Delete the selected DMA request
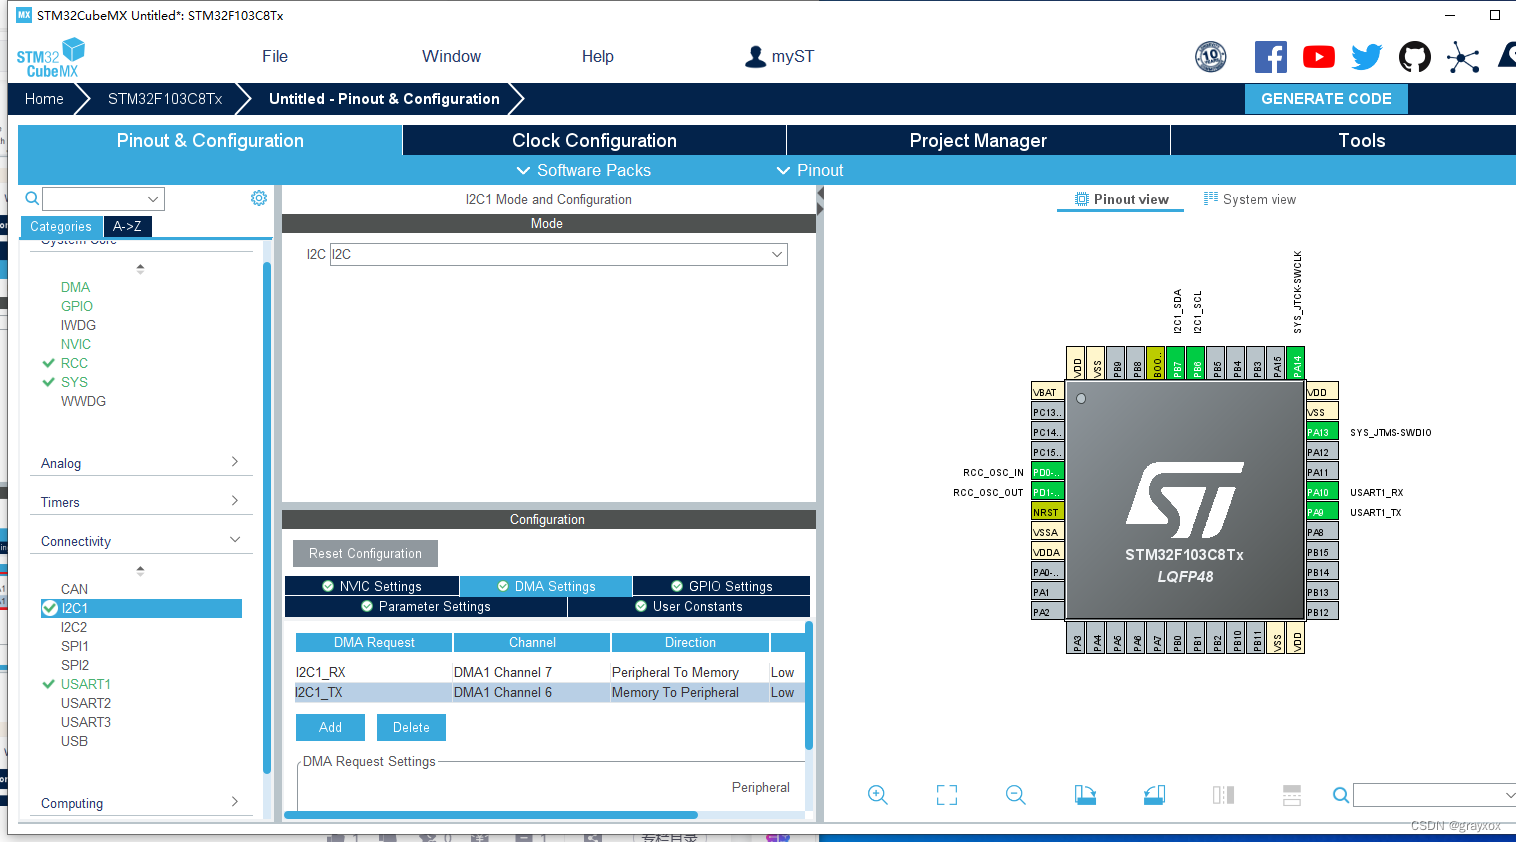 (411, 727)
